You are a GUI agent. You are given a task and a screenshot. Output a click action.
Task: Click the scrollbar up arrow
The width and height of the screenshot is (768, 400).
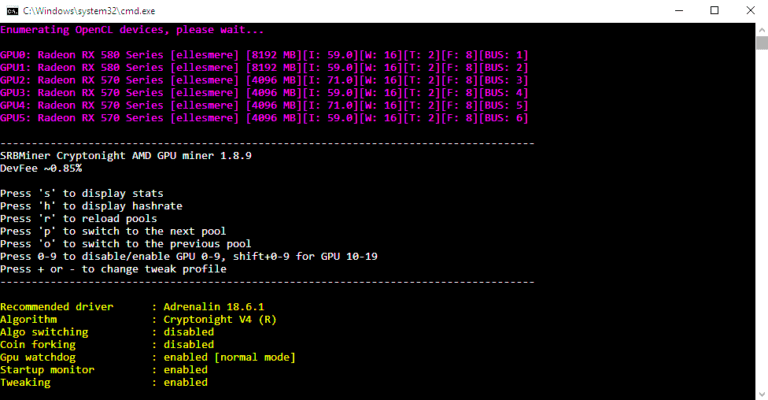762,29
